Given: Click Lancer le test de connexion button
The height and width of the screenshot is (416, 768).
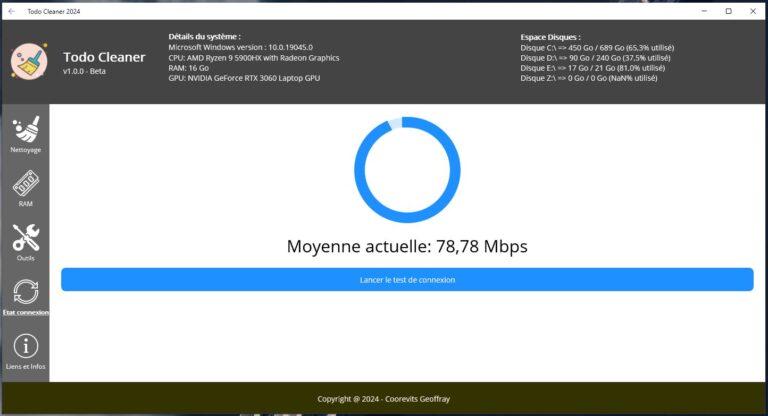Looking at the screenshot, I should pos(407,279).
